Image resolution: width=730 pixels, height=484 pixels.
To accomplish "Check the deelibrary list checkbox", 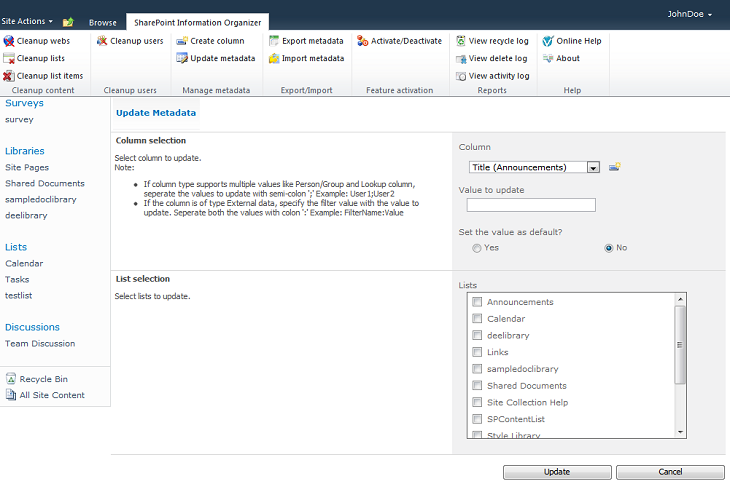I will [x=477, y=335].
